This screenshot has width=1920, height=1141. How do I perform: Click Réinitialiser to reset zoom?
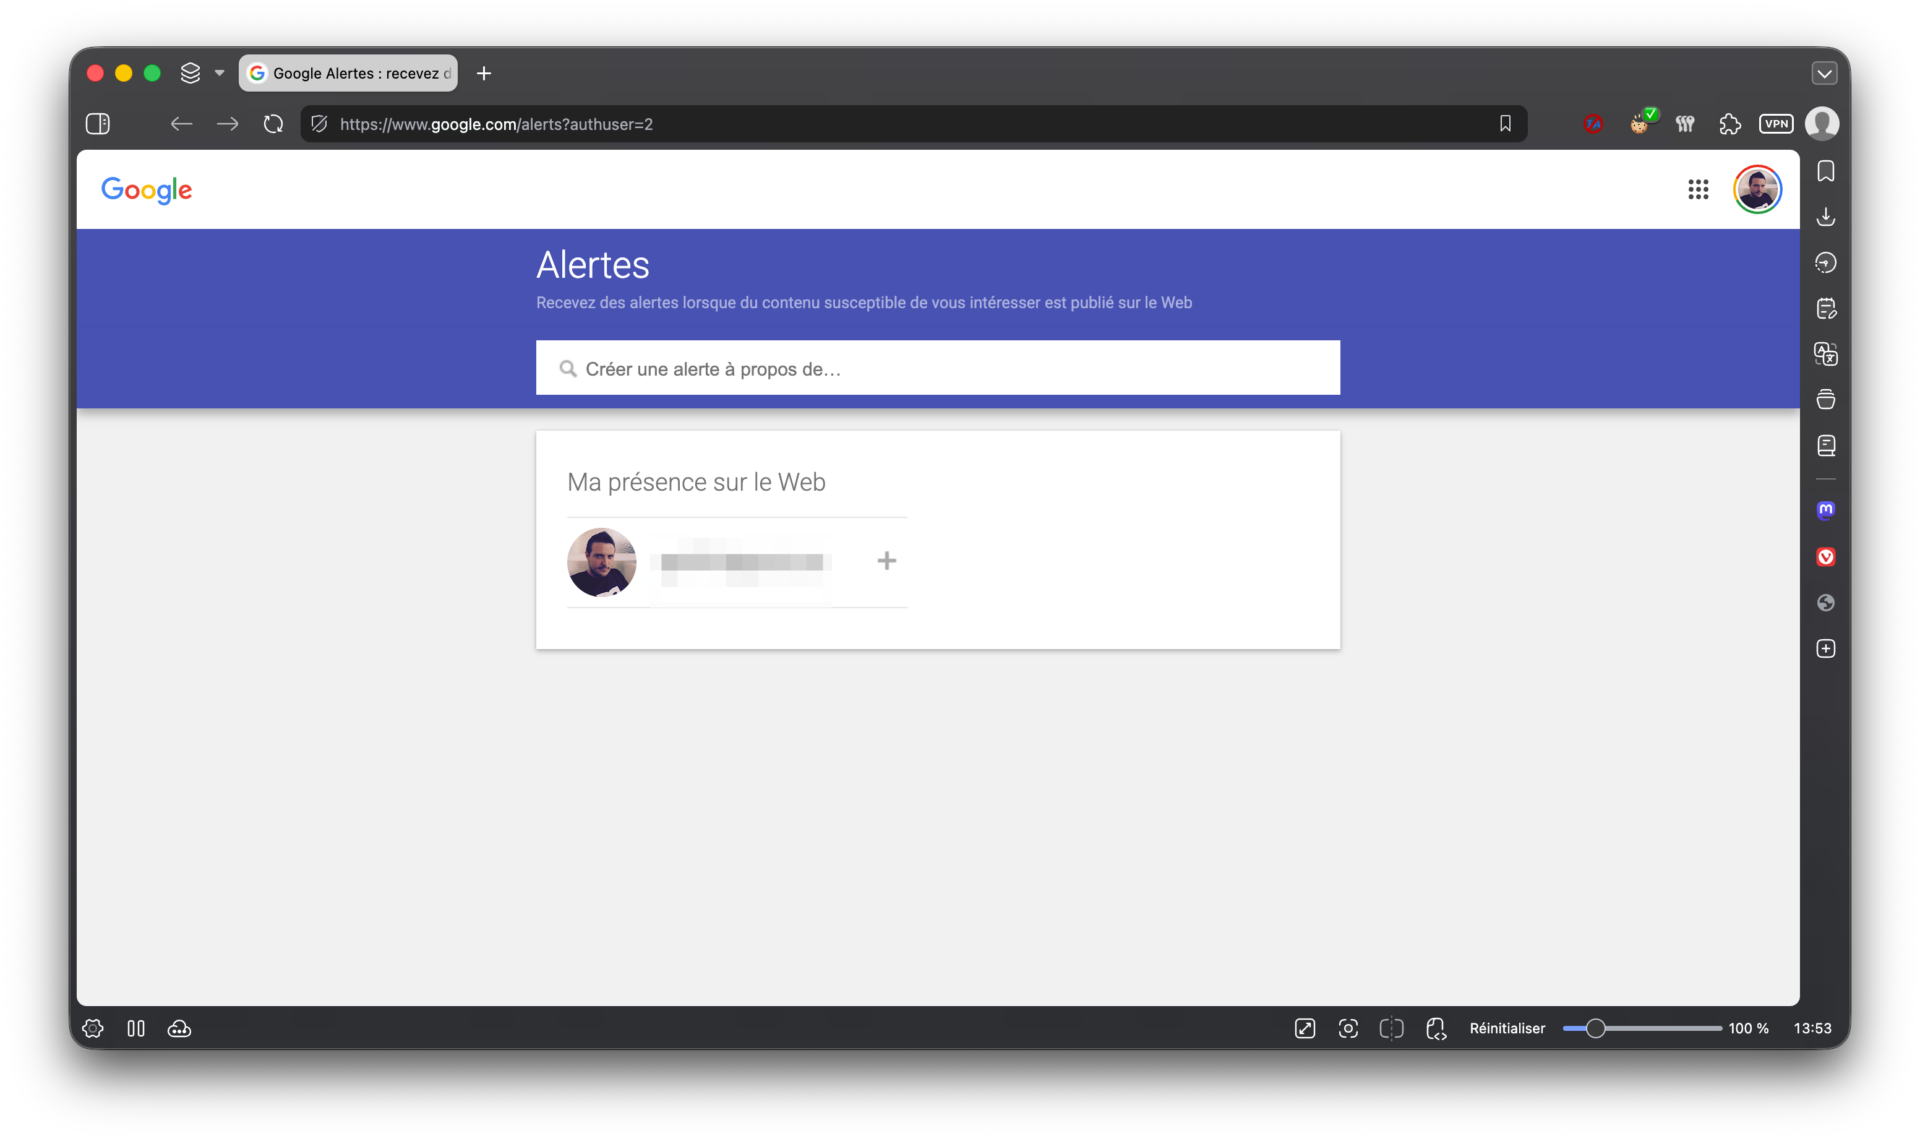click(x=1507, y=1029)
